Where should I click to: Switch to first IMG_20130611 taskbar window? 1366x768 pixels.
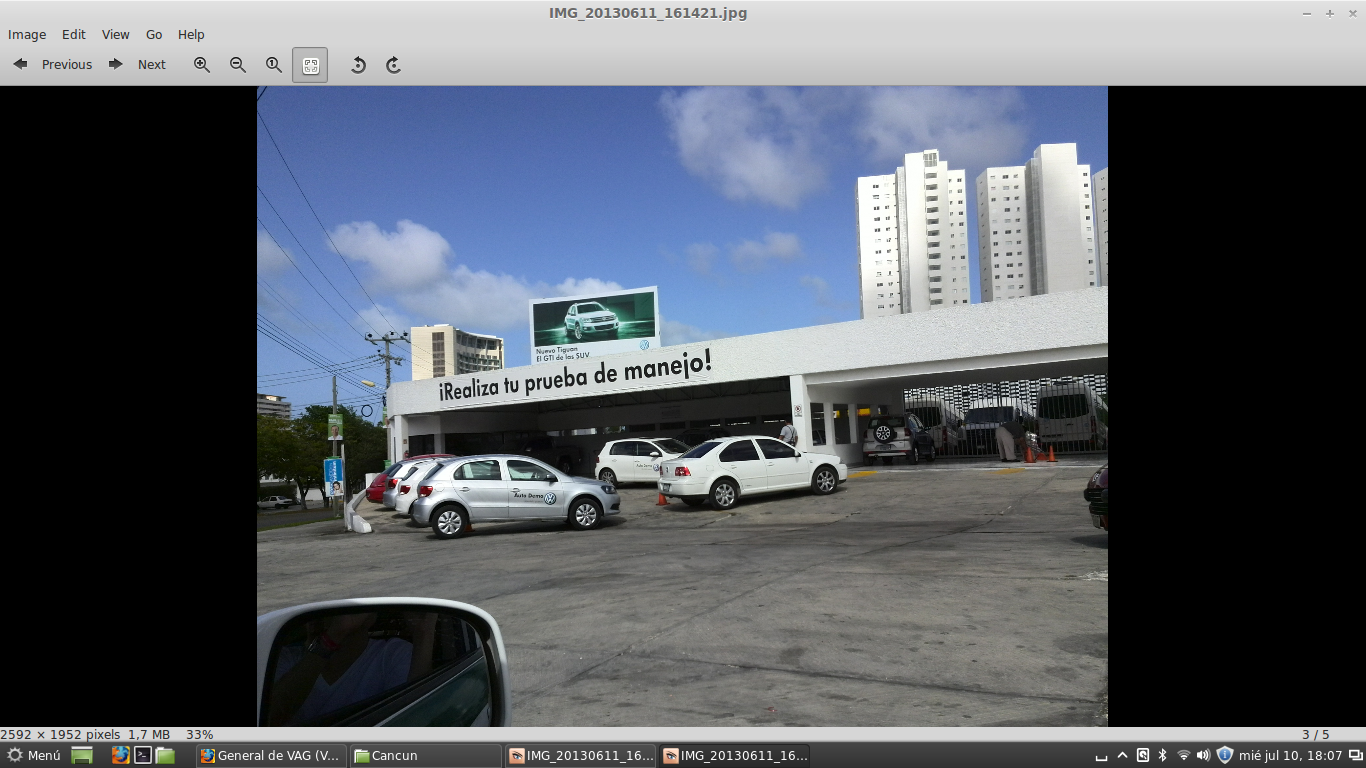click(x=580, y=755)
